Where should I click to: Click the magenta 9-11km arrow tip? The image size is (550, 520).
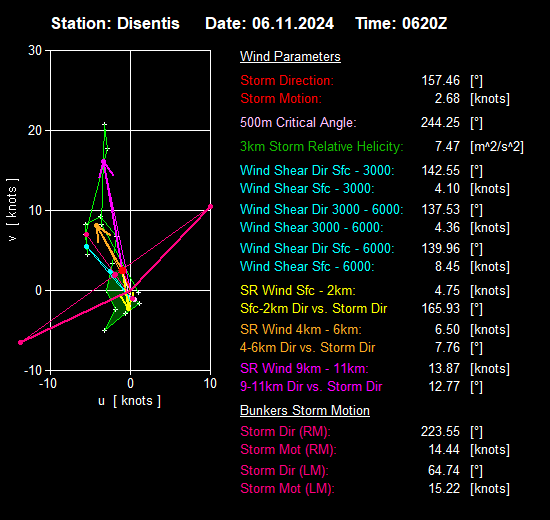103,162
